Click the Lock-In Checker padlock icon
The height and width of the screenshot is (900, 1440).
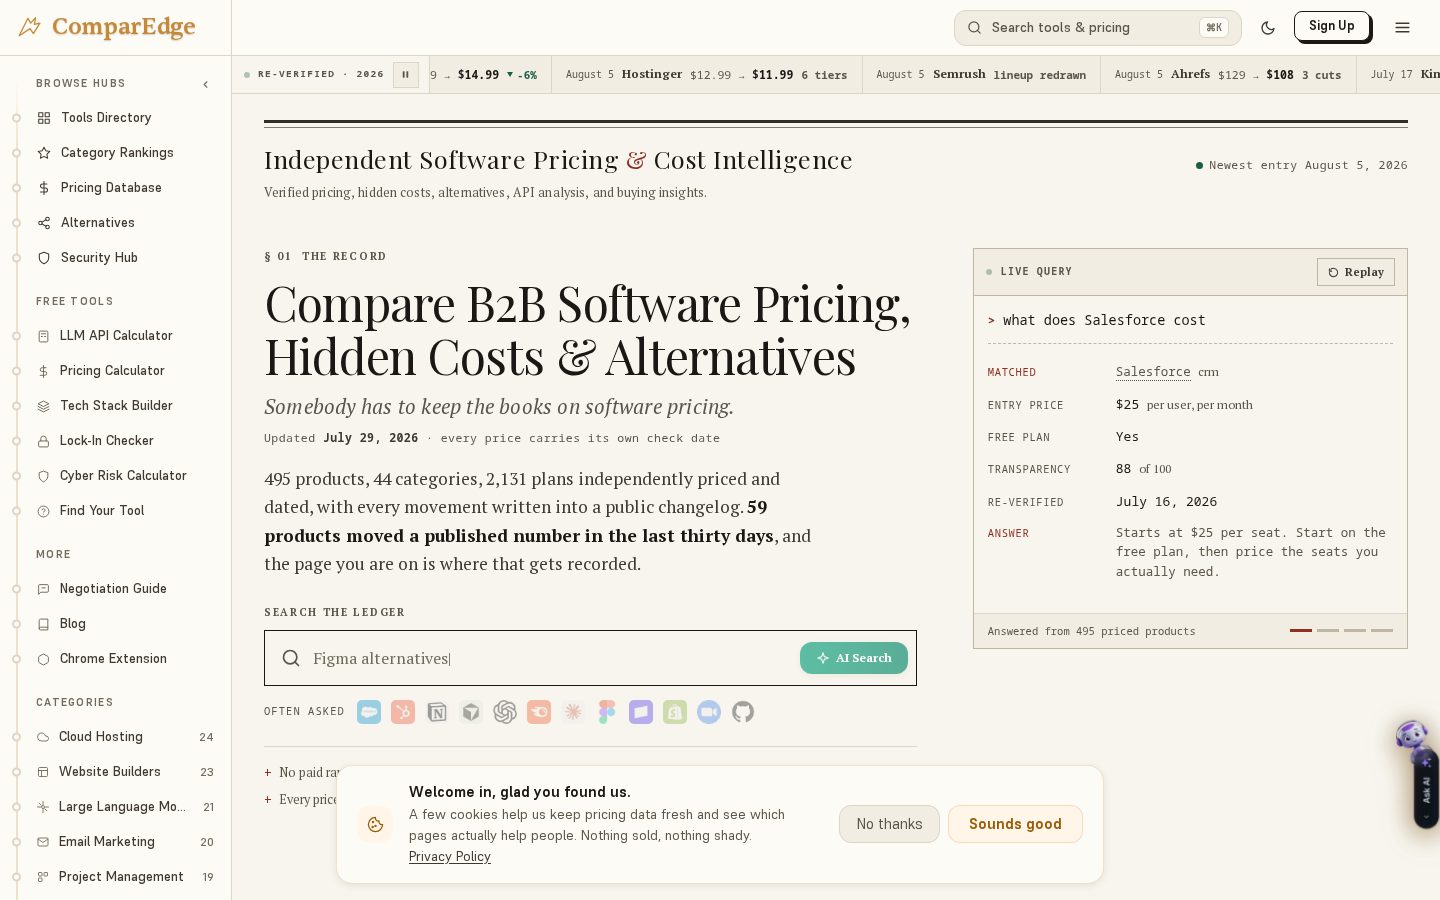click(43, 441)
